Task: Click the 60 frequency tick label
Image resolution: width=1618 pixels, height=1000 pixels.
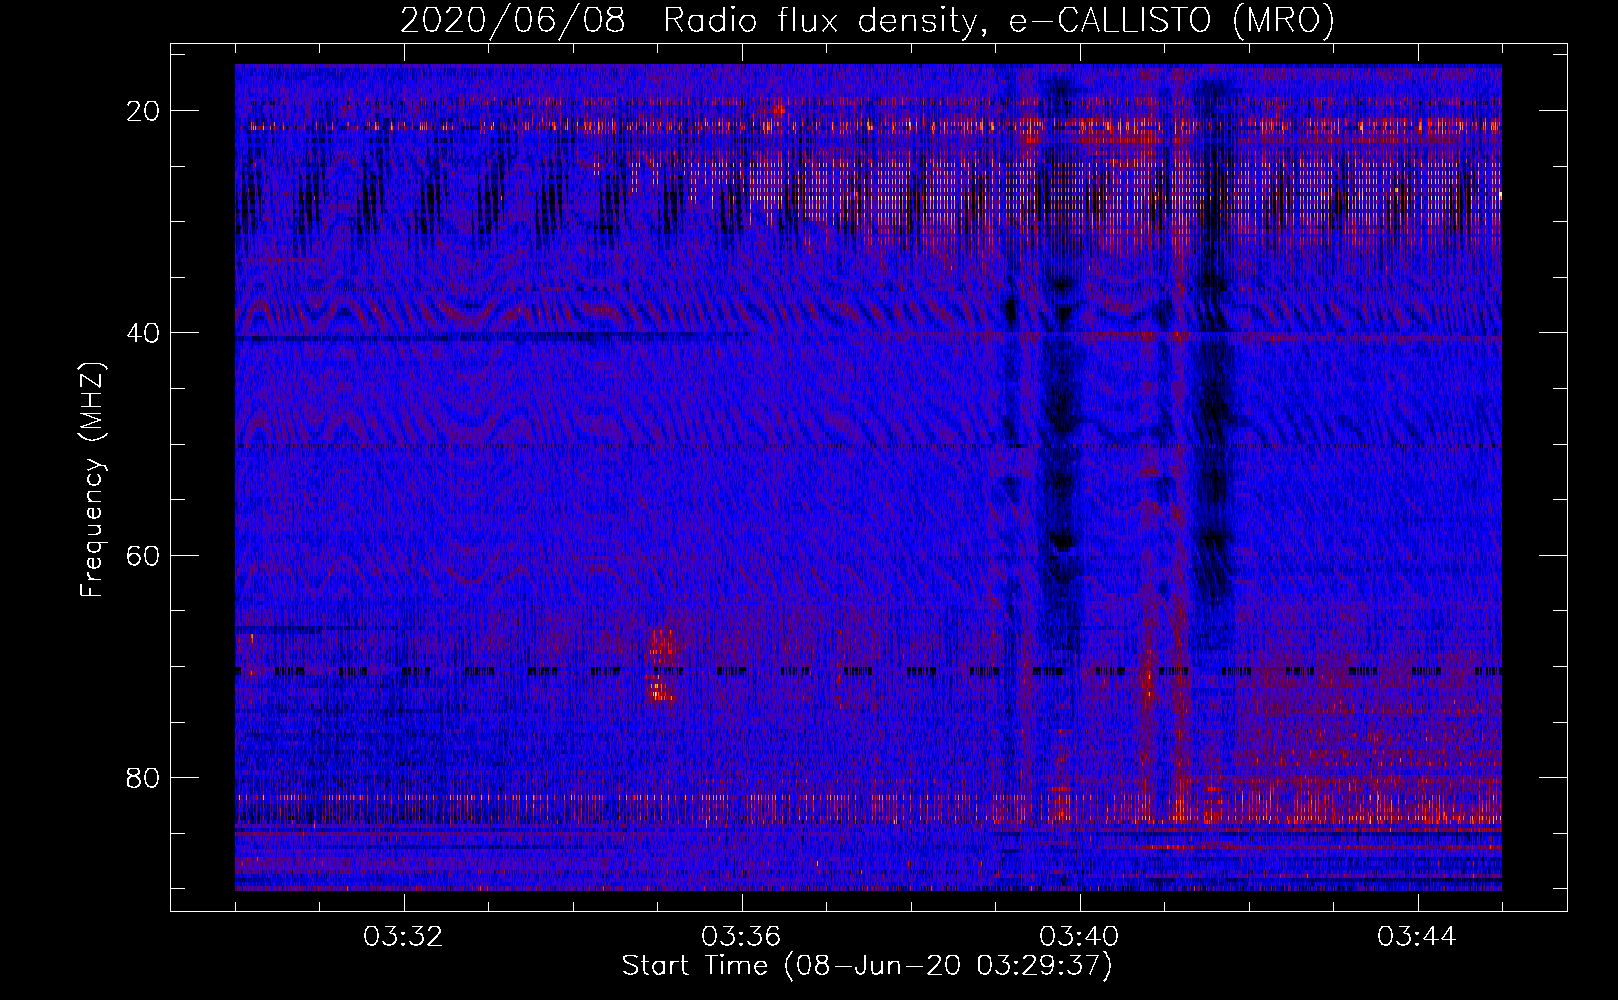Action: click(143, 555)
